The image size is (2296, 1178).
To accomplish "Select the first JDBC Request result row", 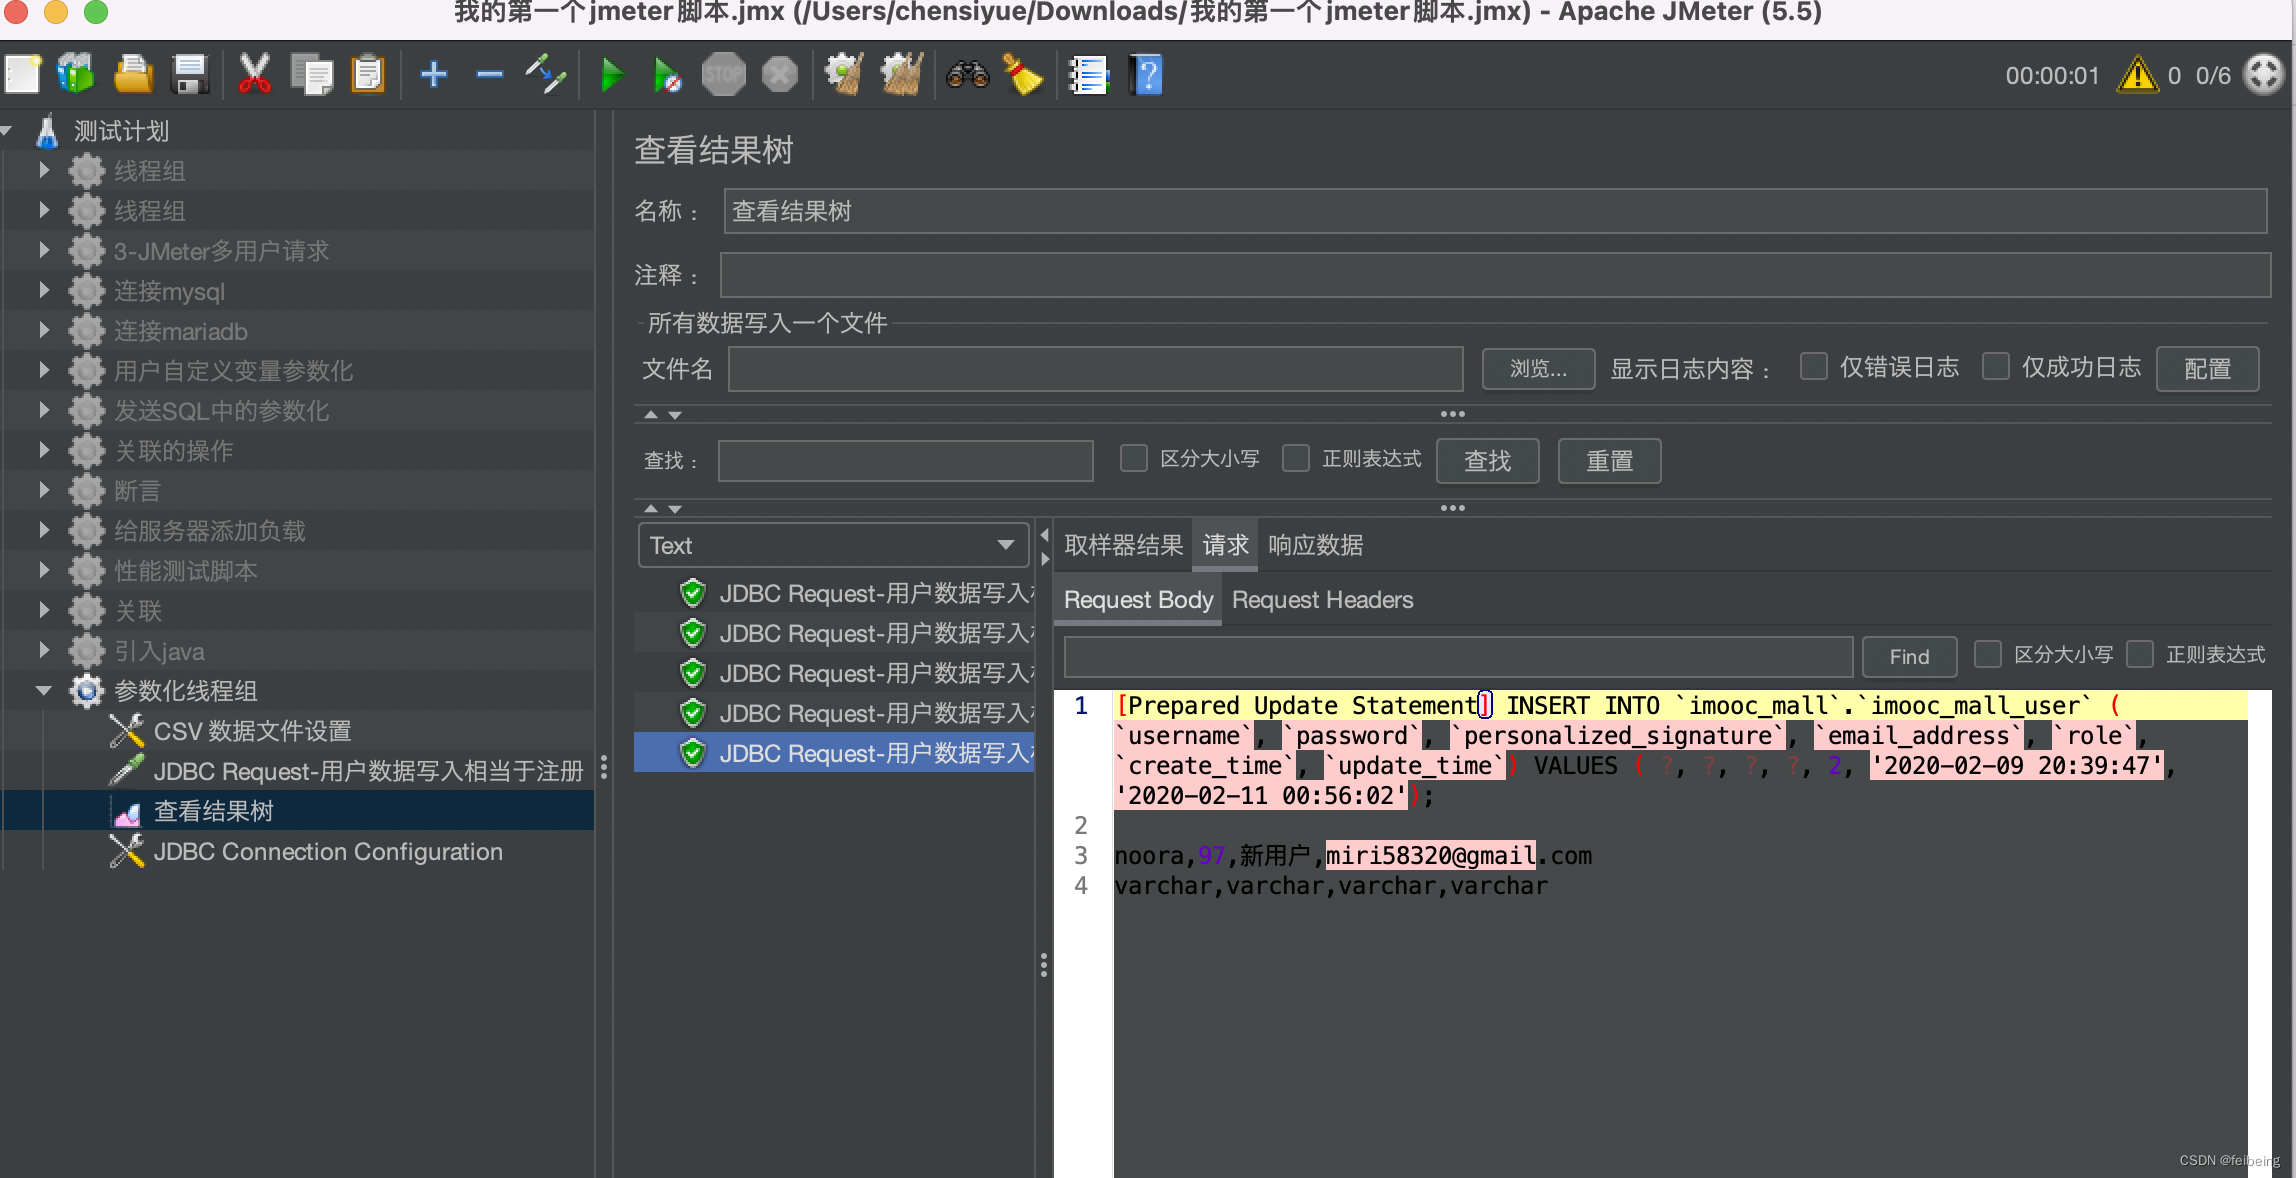I will [x=834, y=593].
